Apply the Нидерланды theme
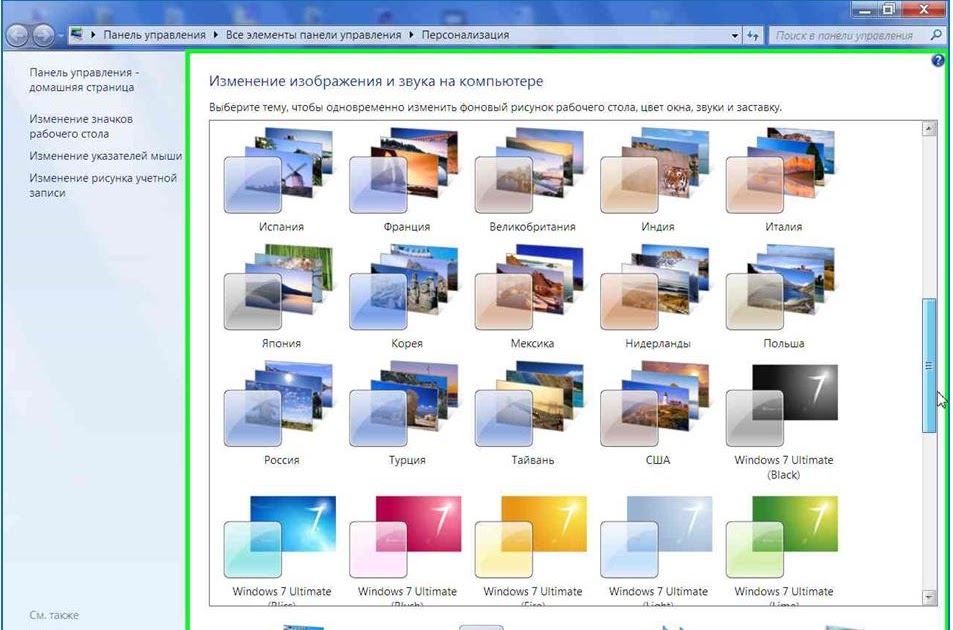953x630 pixels. [658, 297]
